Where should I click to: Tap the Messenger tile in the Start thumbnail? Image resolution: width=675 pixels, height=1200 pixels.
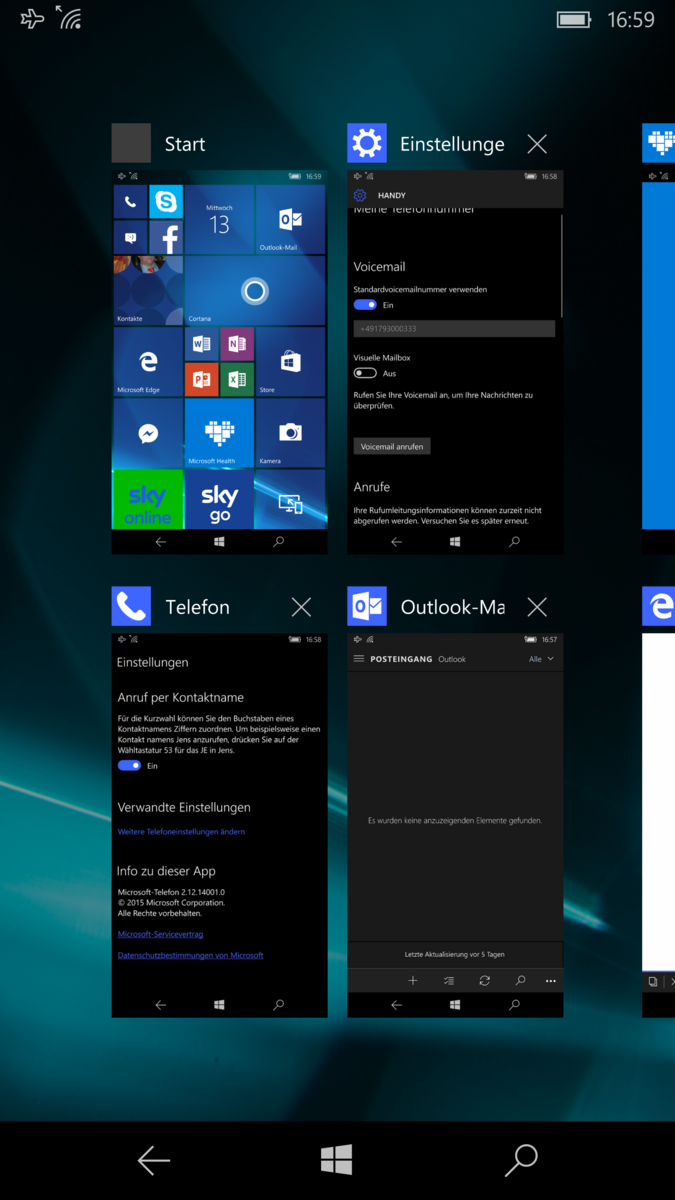click(x=148, y=433)
